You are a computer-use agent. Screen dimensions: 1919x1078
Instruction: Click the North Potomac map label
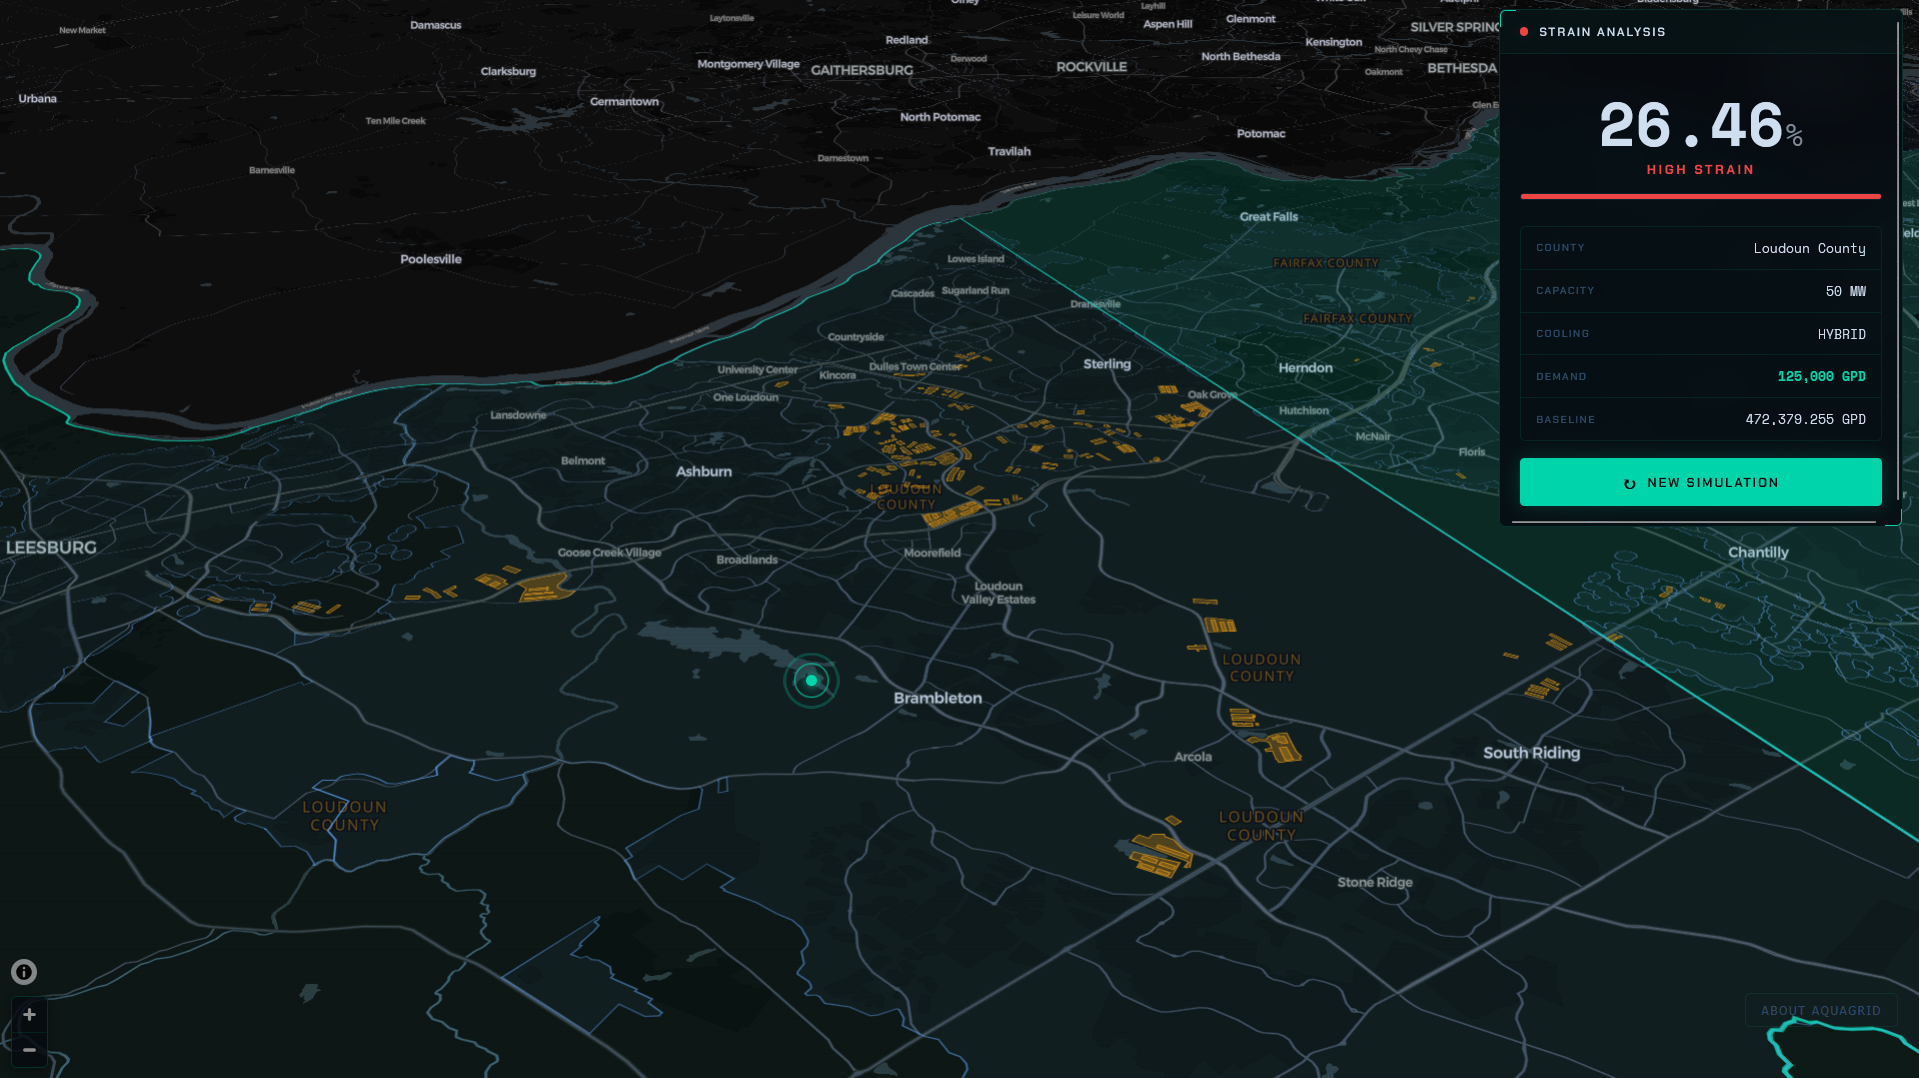point(940,117)
